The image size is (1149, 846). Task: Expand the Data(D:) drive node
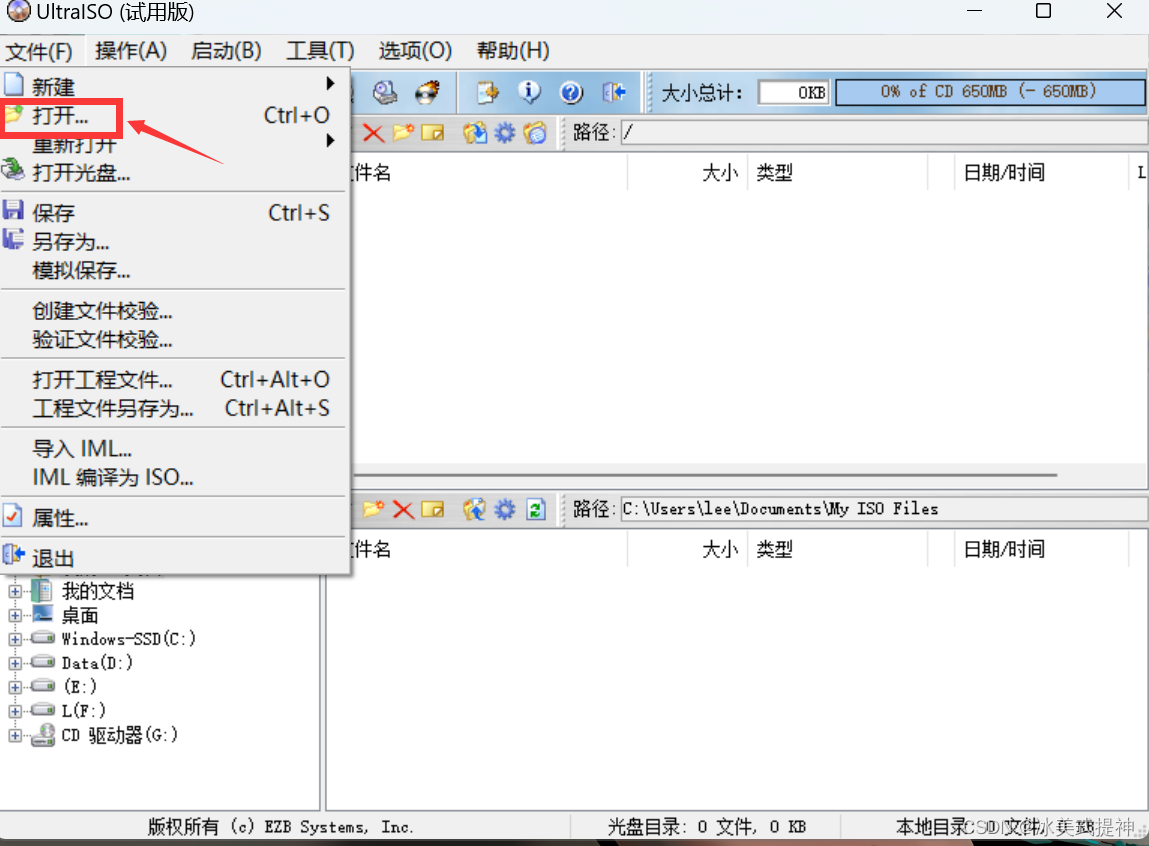(15, 663)
